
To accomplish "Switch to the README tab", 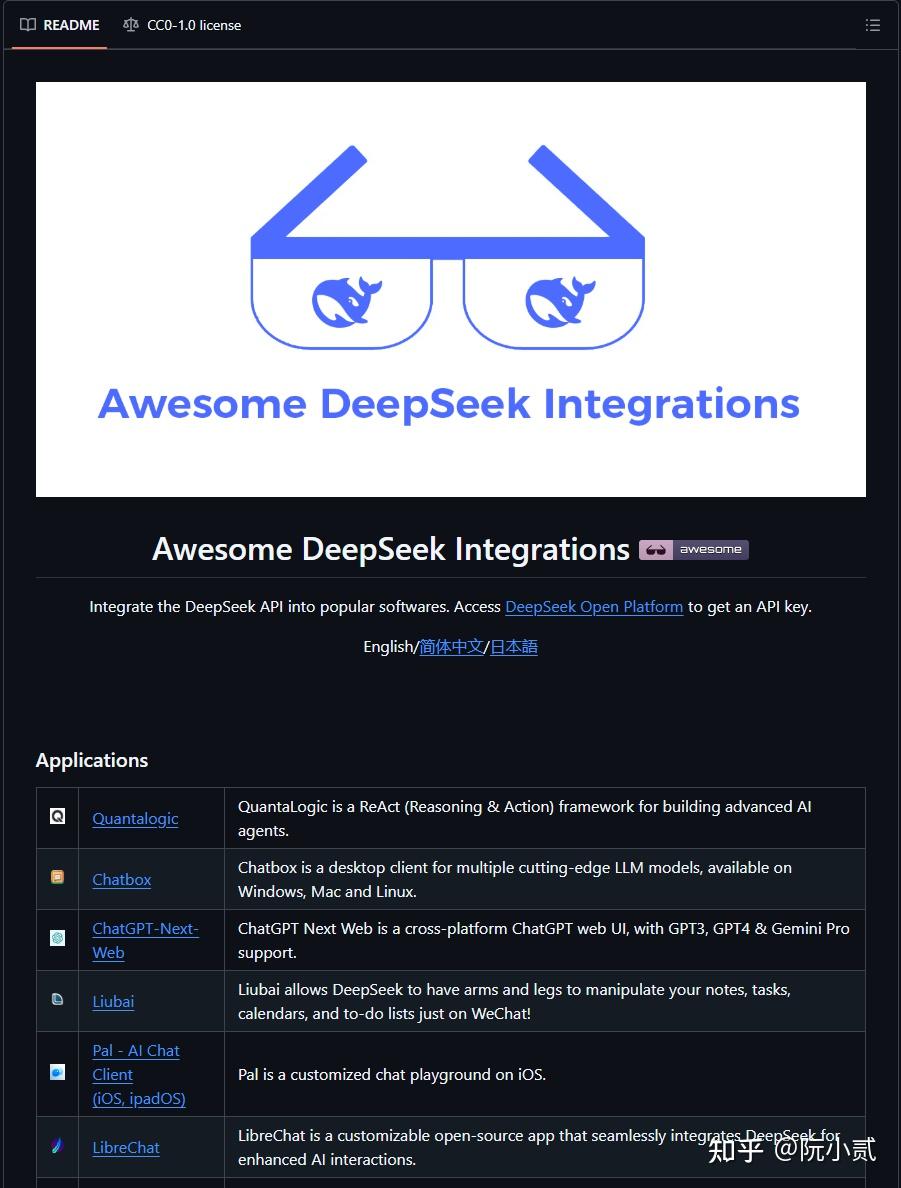I will 70,25.
